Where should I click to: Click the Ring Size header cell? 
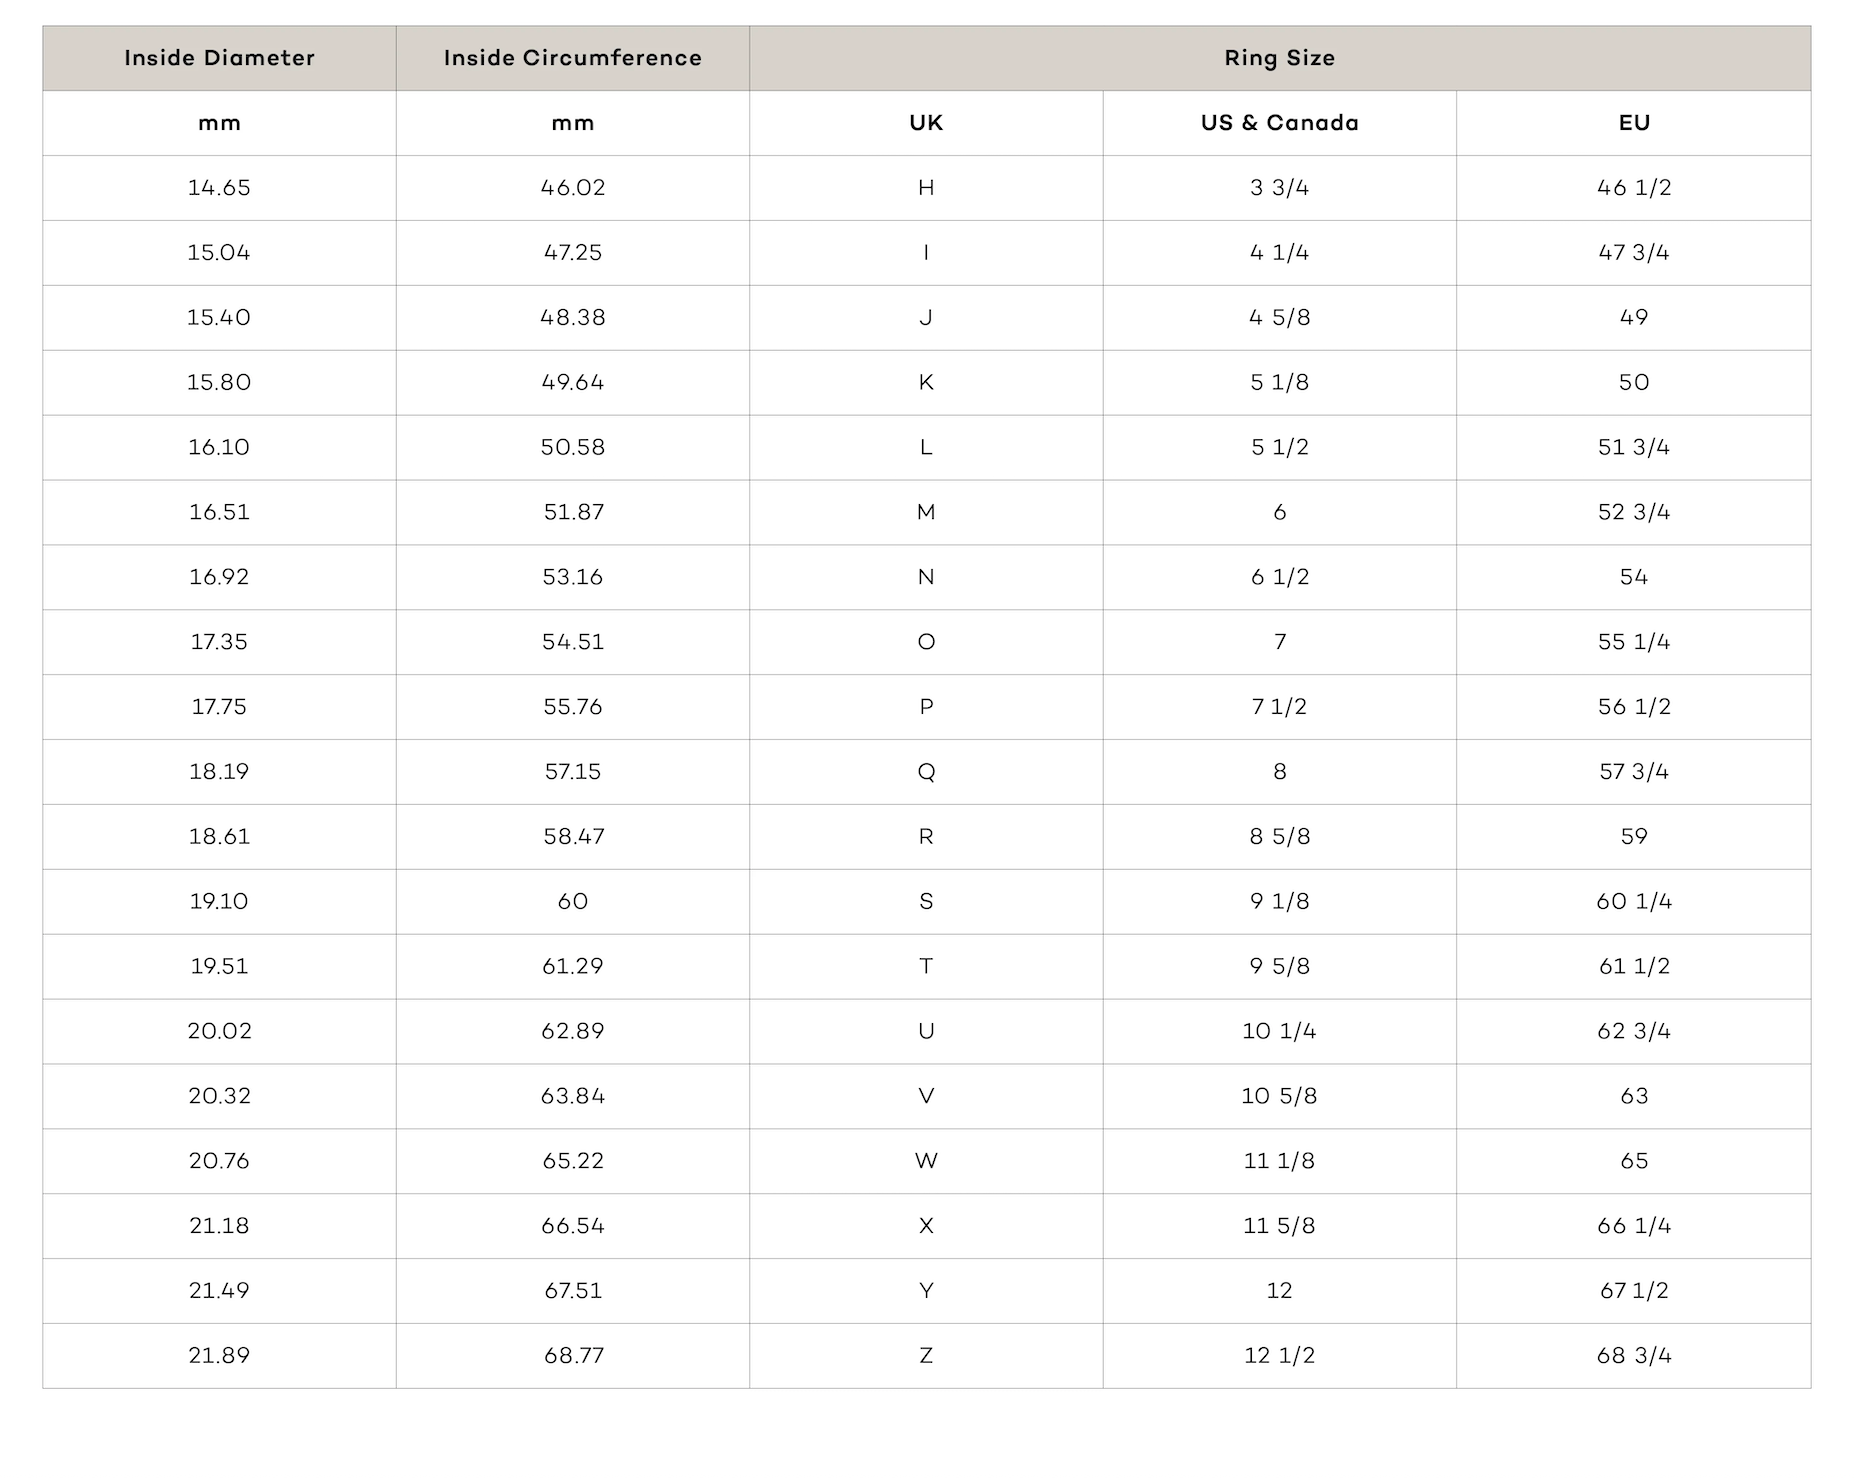click(x=1279, y=58)
